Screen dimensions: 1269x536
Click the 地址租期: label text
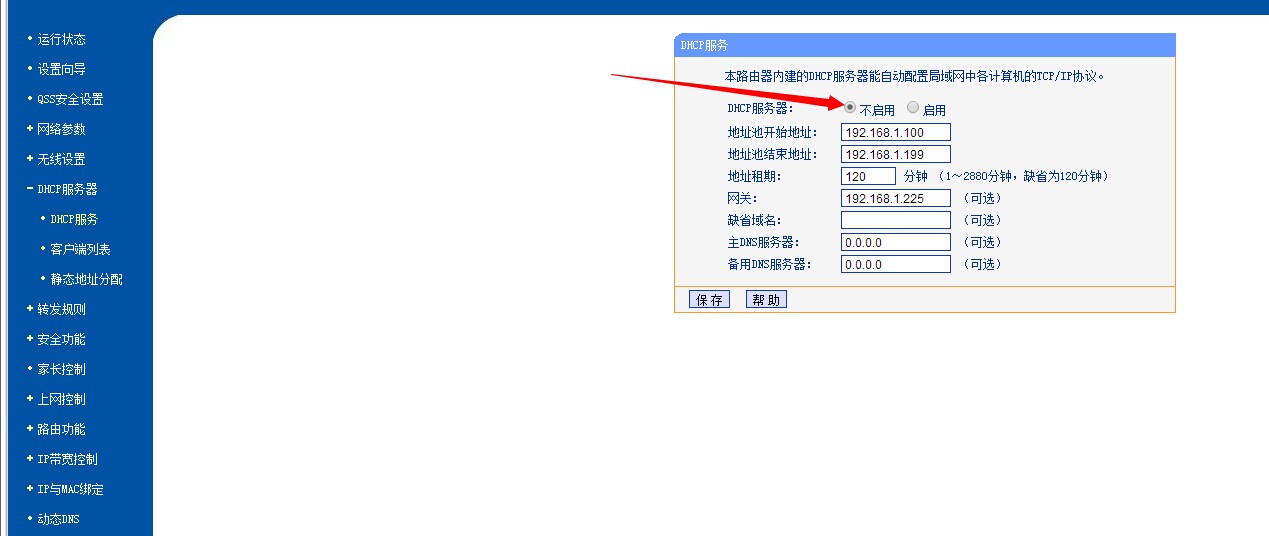(x=754, y=176)
